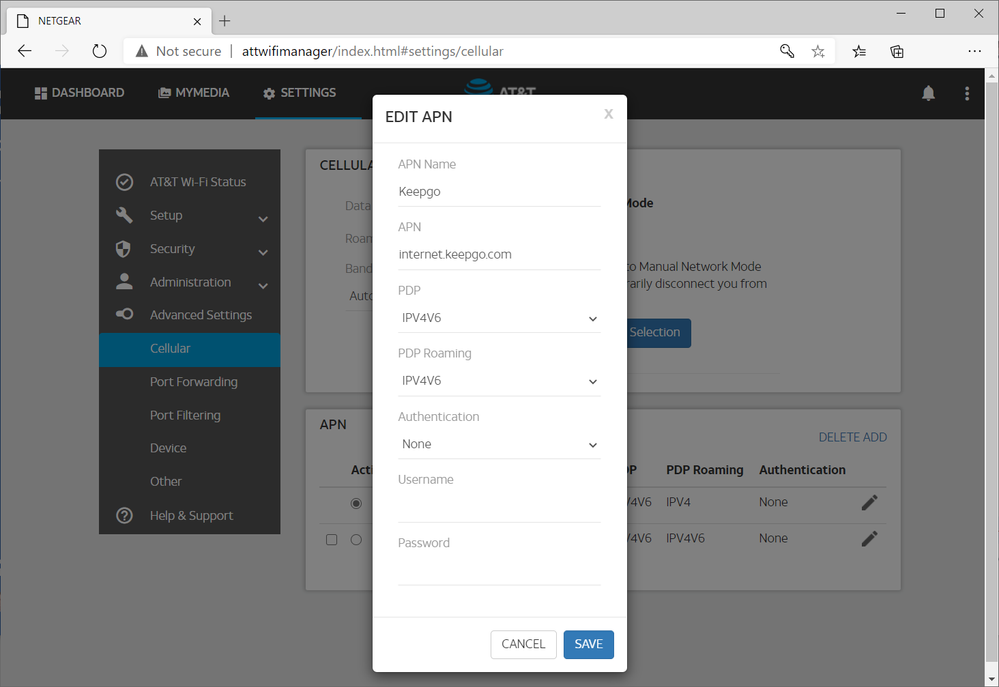Screen dimensions: 999x687
Task: Check the second APN row checkbox
Action: pos(331,540)
